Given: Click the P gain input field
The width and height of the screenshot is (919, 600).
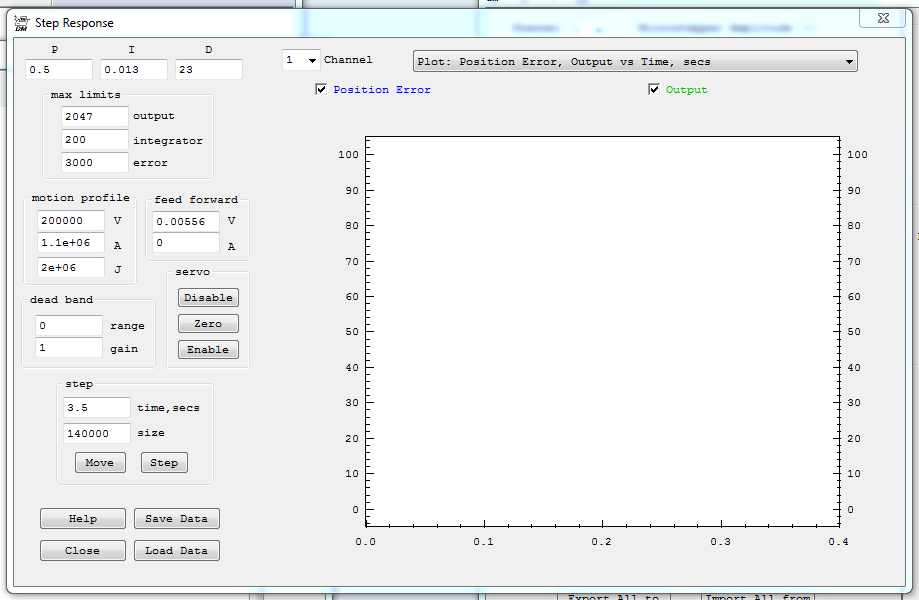Looking at the screenshot, I should pos(59,70).
